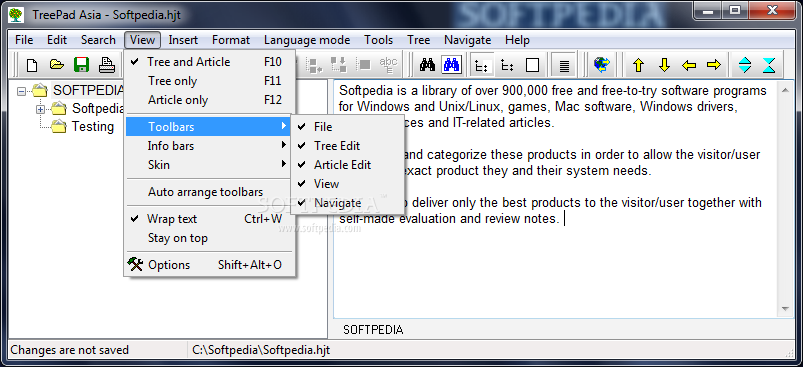
Task: Click the Print toolbar icon
Action: point(107,64)
